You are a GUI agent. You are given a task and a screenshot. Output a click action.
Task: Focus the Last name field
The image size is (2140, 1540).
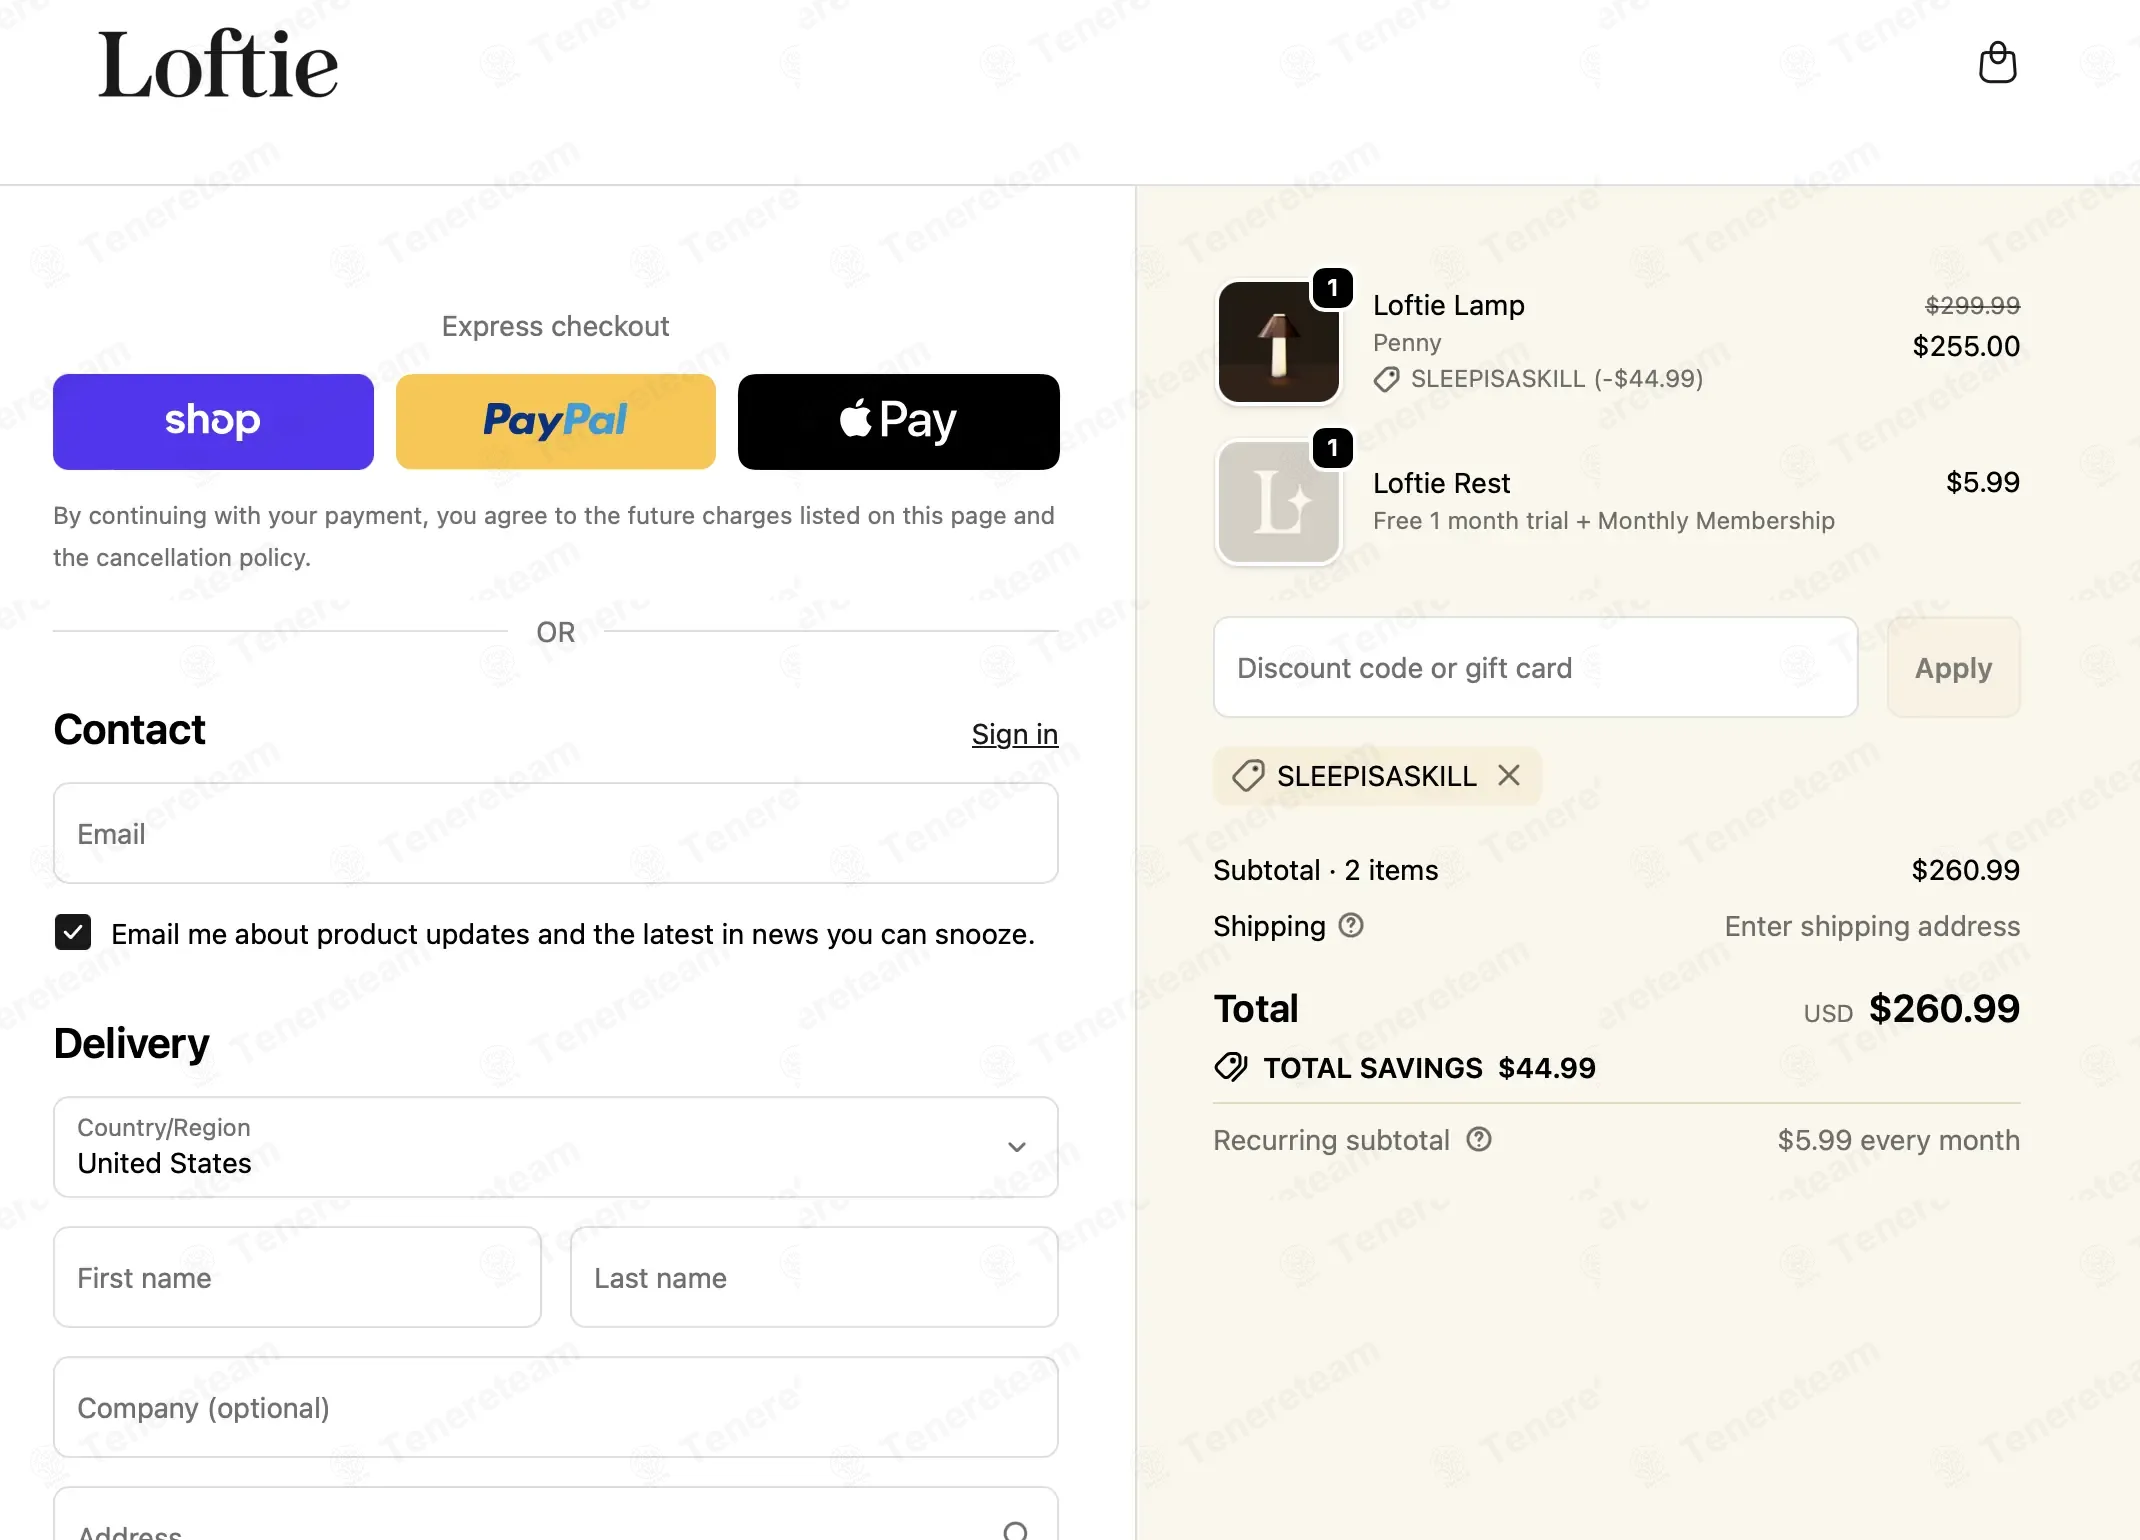pos(814,1277)
